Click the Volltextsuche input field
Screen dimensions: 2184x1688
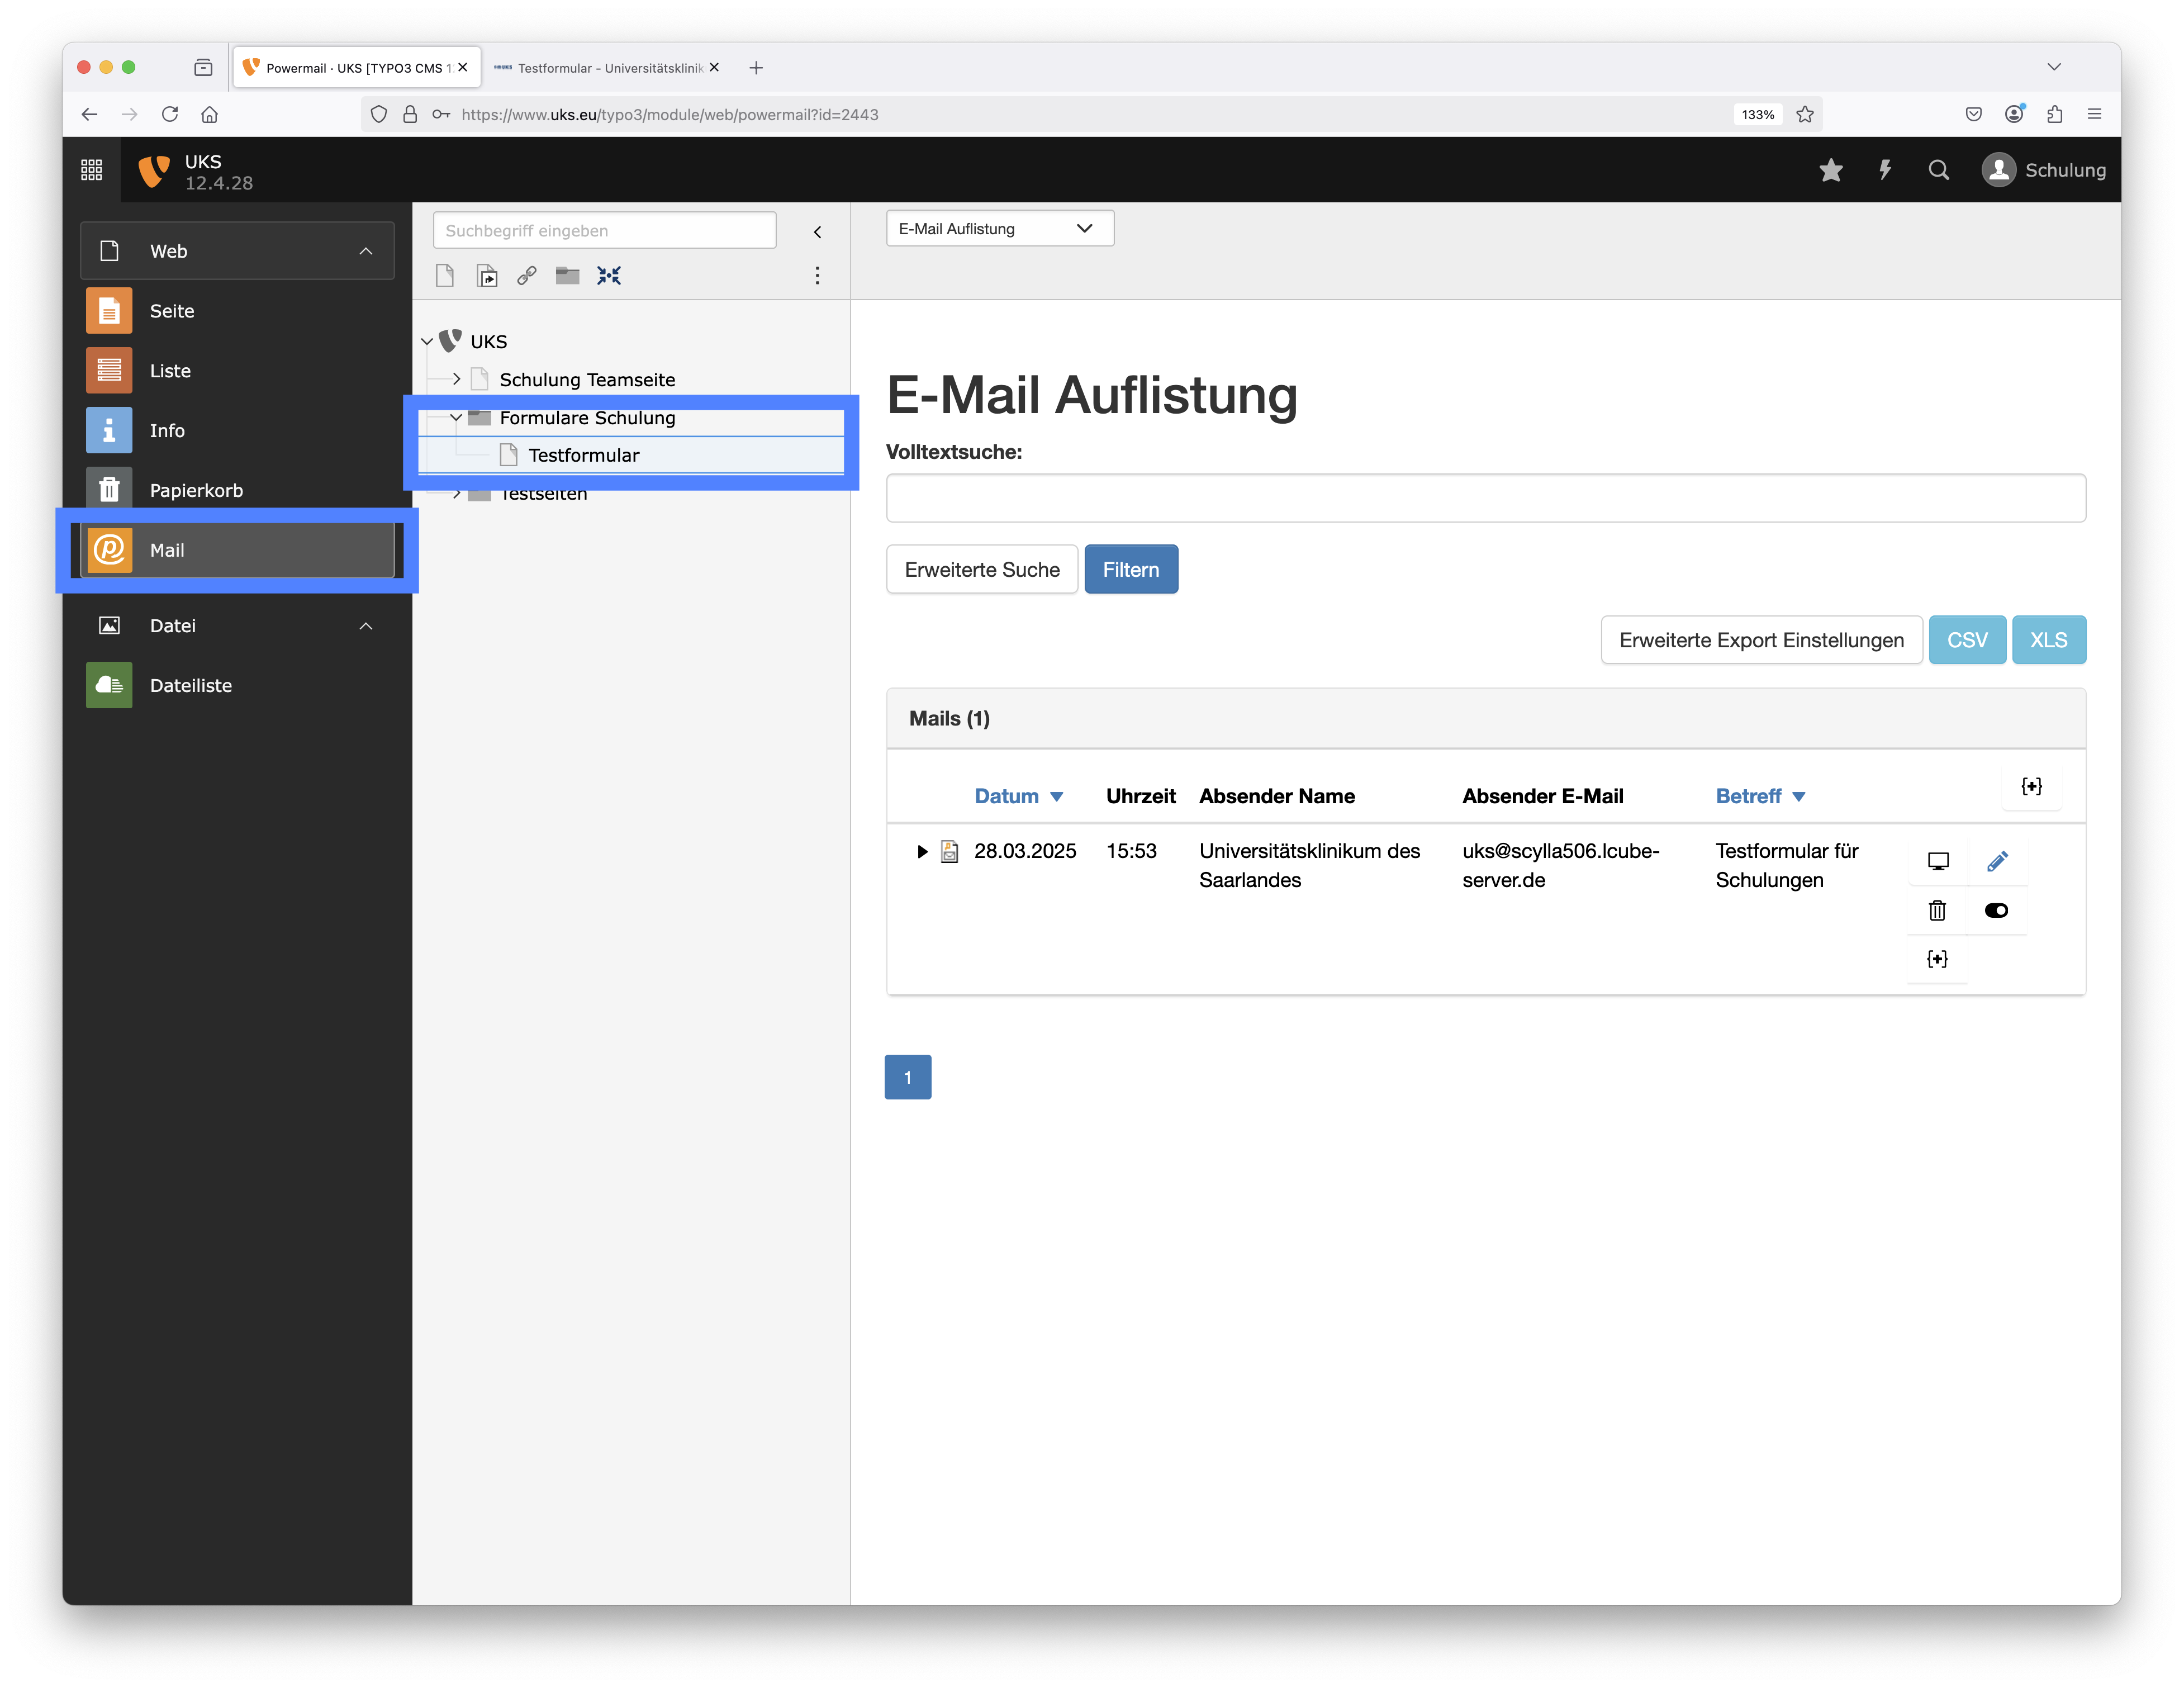tap(1485, 498)
